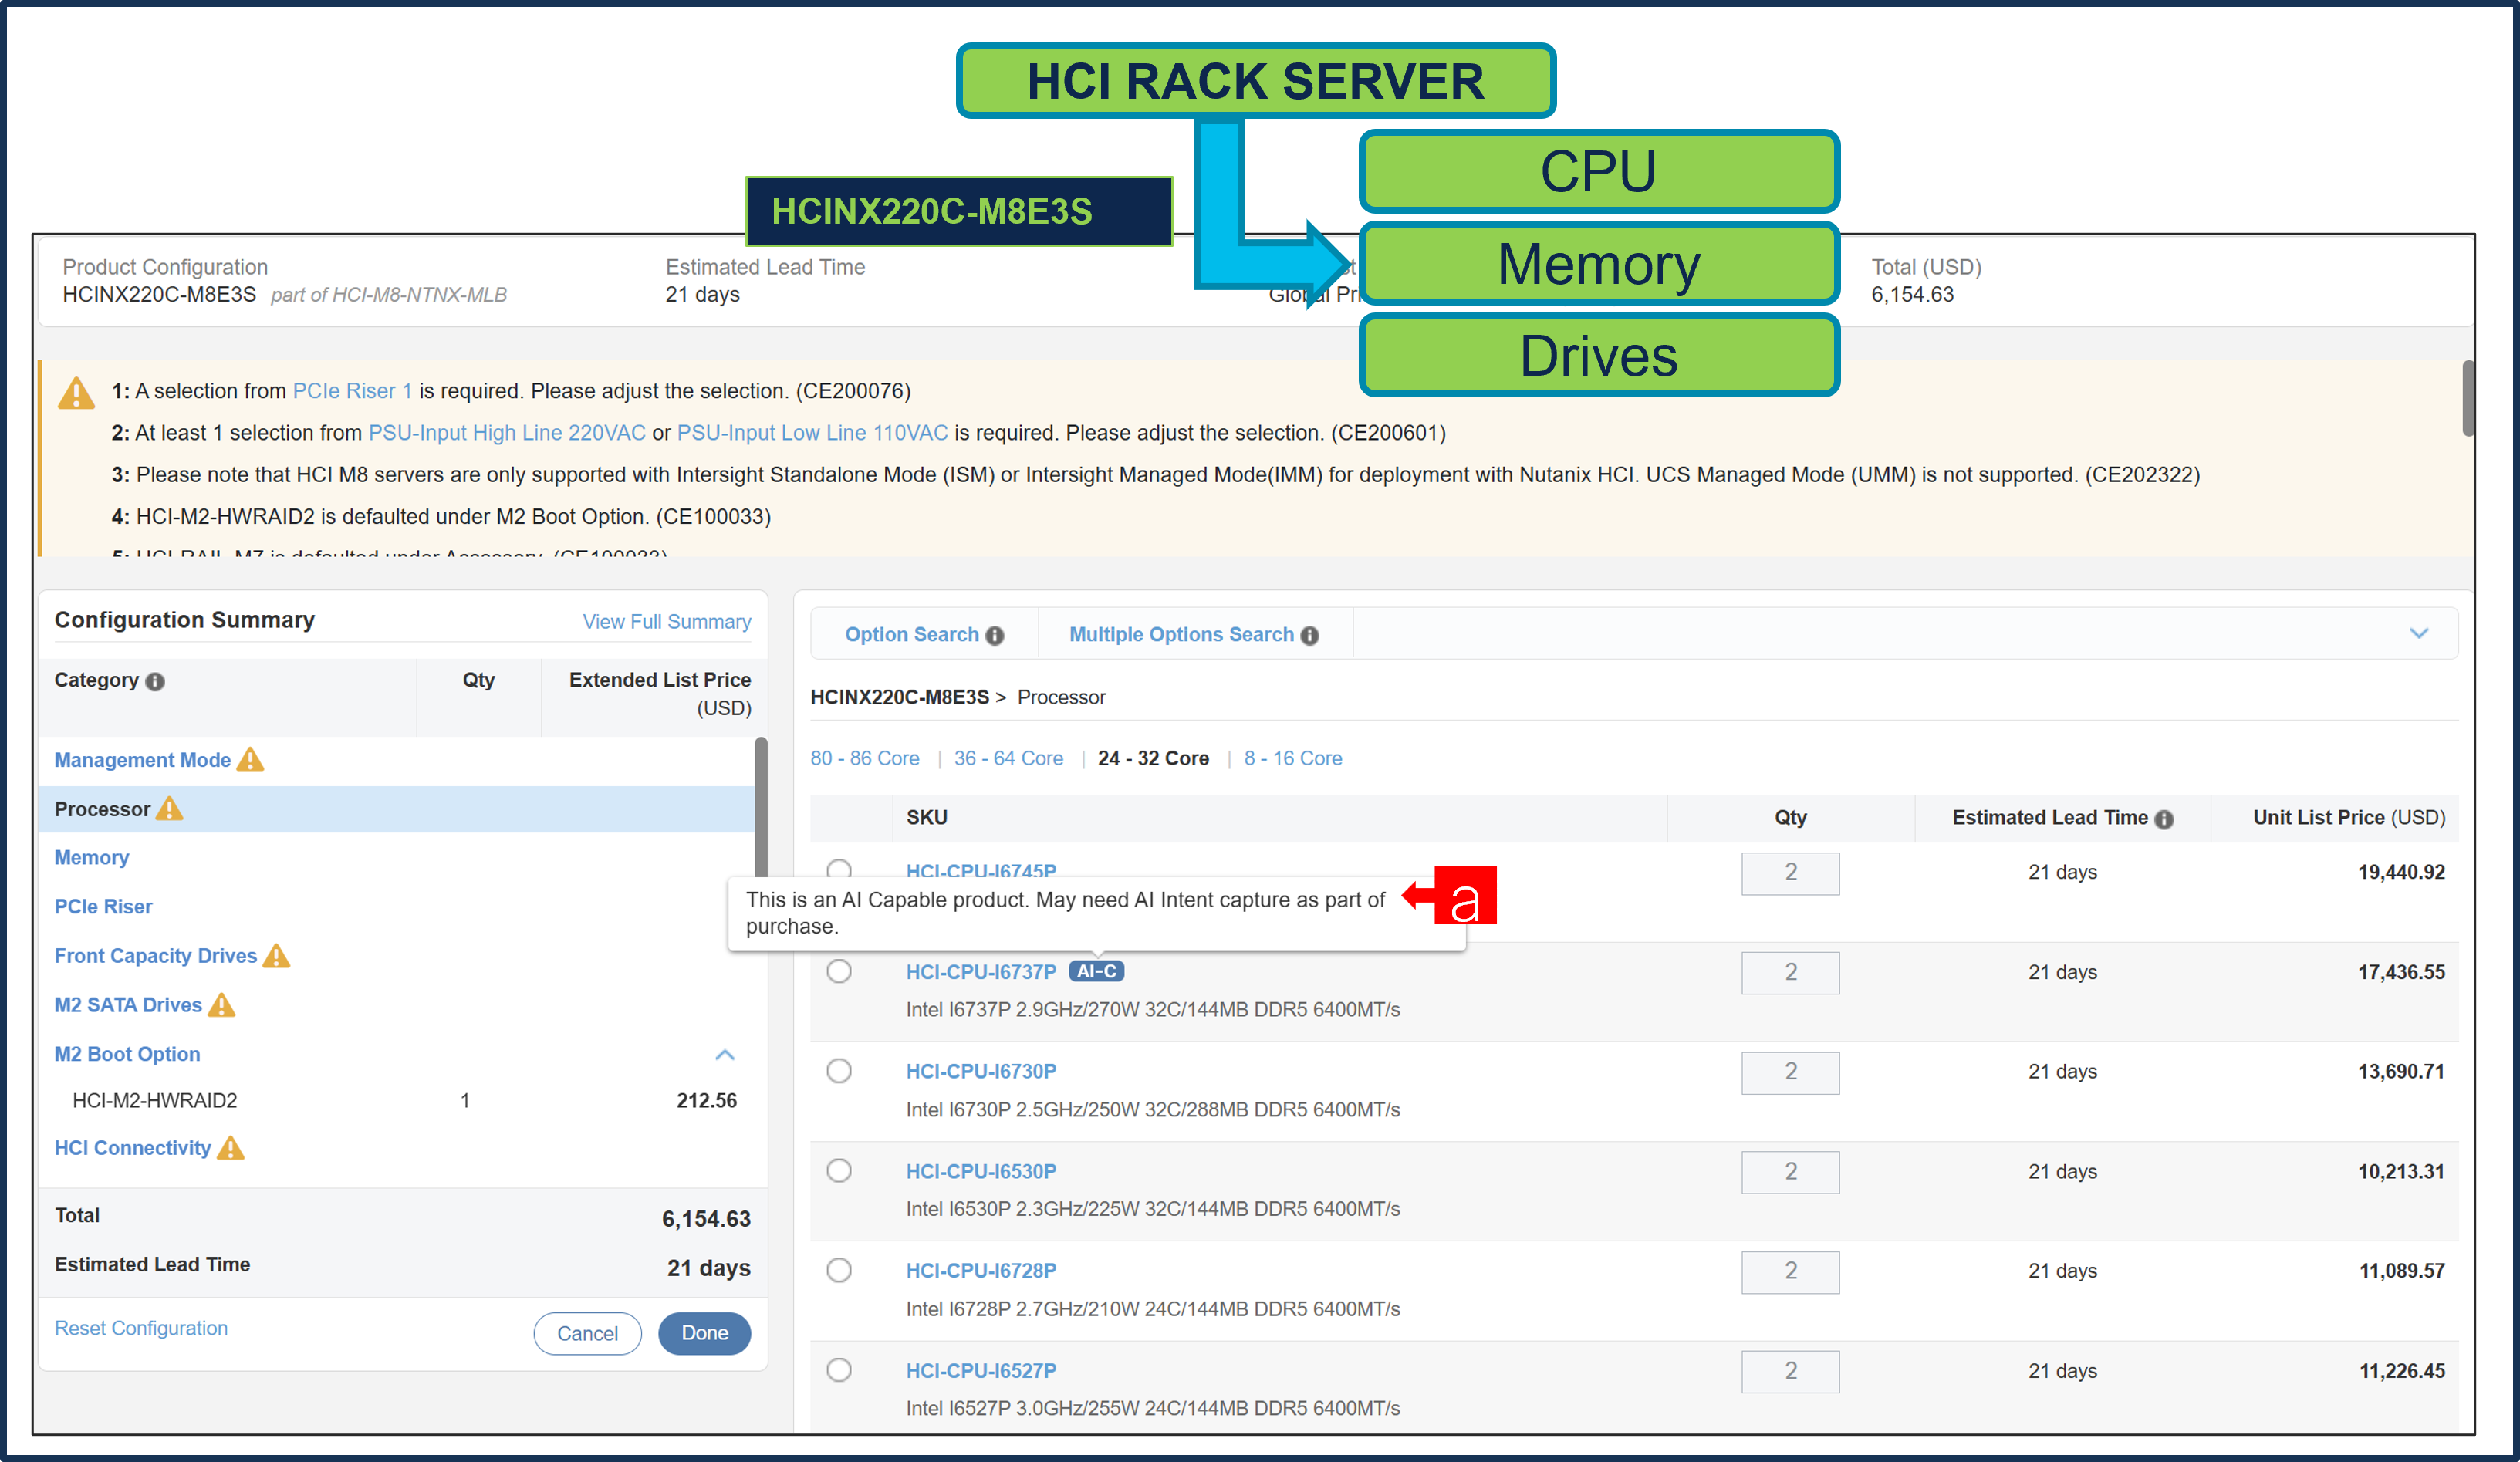Viewport: 2520px width, 1462px height.
Task: Open the PCIe Riser 1 link in the warning
Action: point(352,391)
